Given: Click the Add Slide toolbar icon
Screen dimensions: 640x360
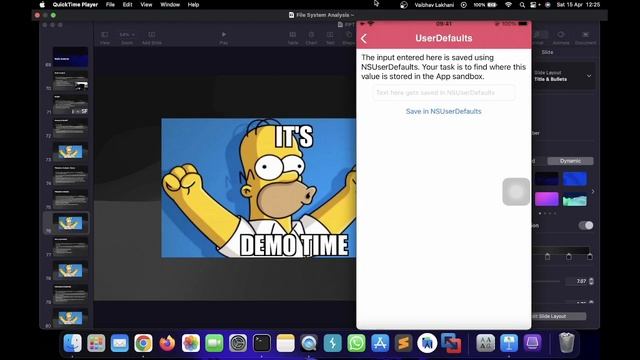Looking at the screenshot, I should (x=152, y=38).
